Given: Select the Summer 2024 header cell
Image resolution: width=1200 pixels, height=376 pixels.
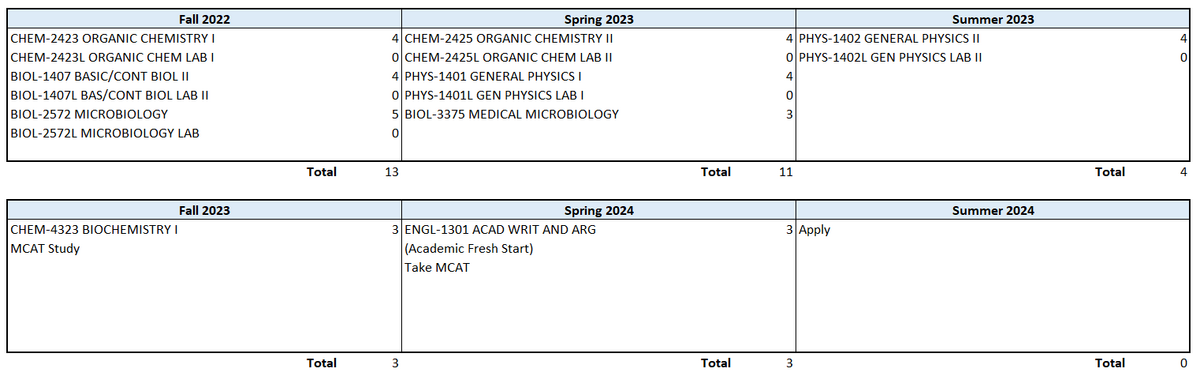Looking at the screenshot, I should click(x=993, y=211).
